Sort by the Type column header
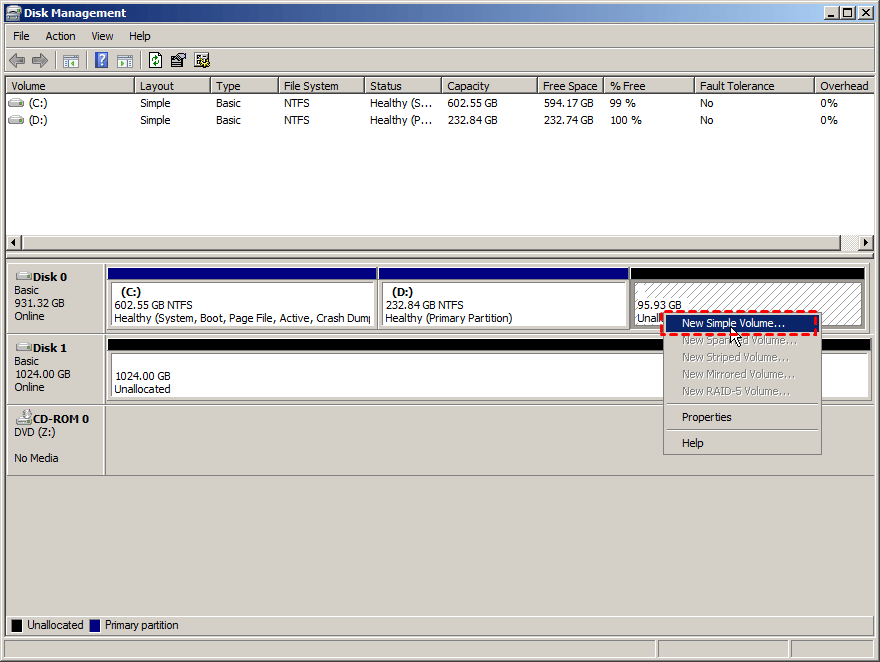The image size is (880, 662). click(244, 86)
